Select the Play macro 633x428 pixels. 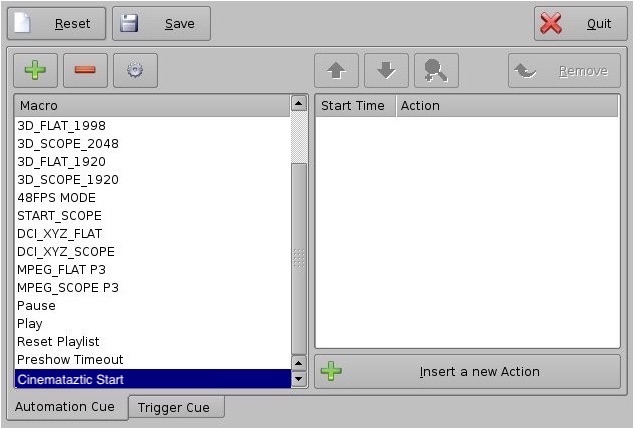[x=152, y=323]
